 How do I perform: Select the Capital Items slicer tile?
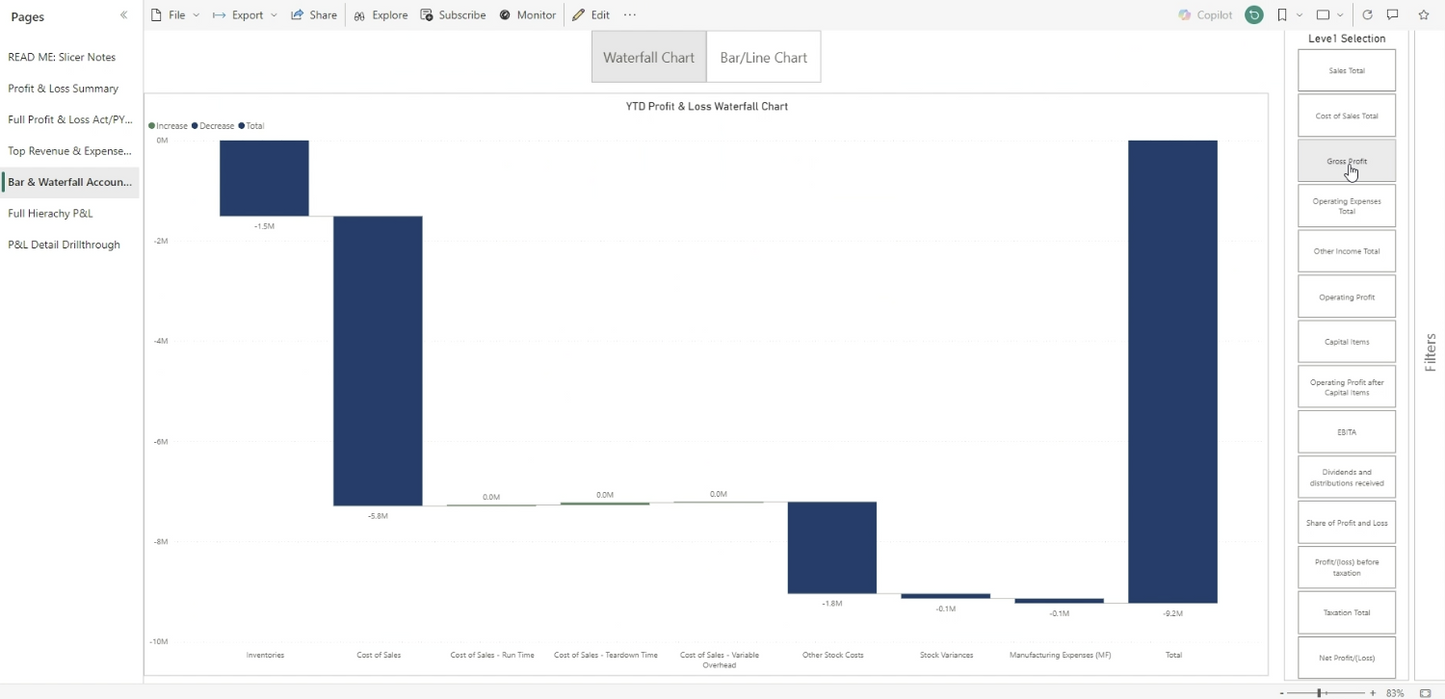click(1347, 342)
